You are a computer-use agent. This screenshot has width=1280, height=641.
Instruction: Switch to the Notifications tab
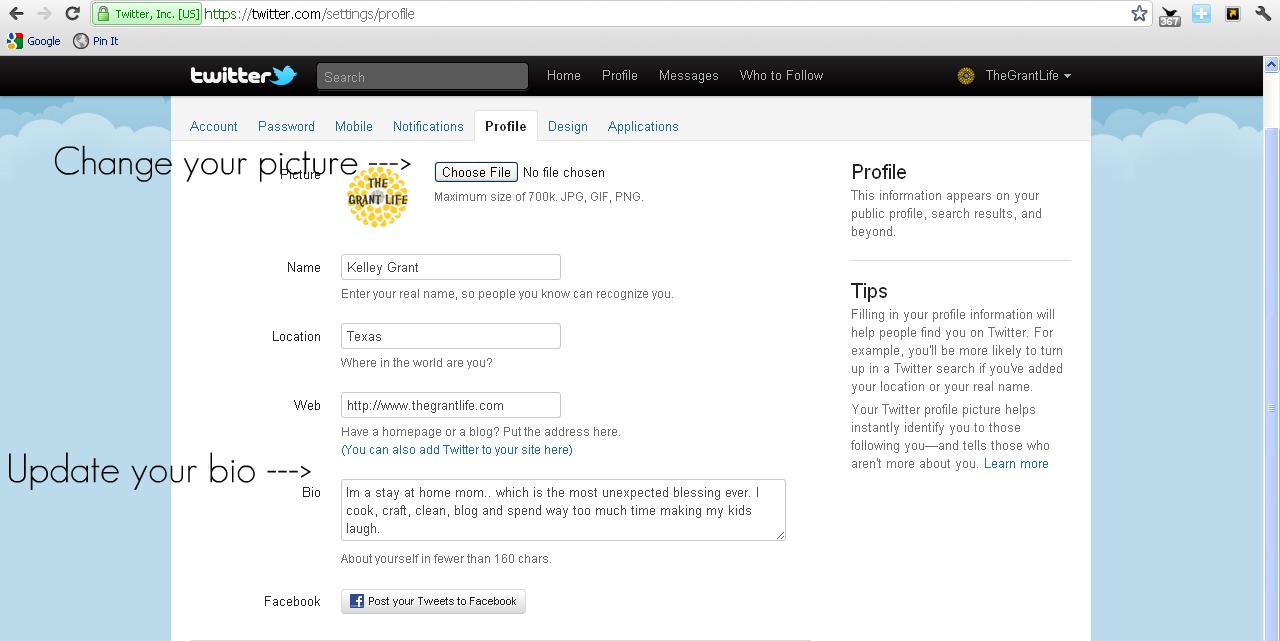click(428, 127)
